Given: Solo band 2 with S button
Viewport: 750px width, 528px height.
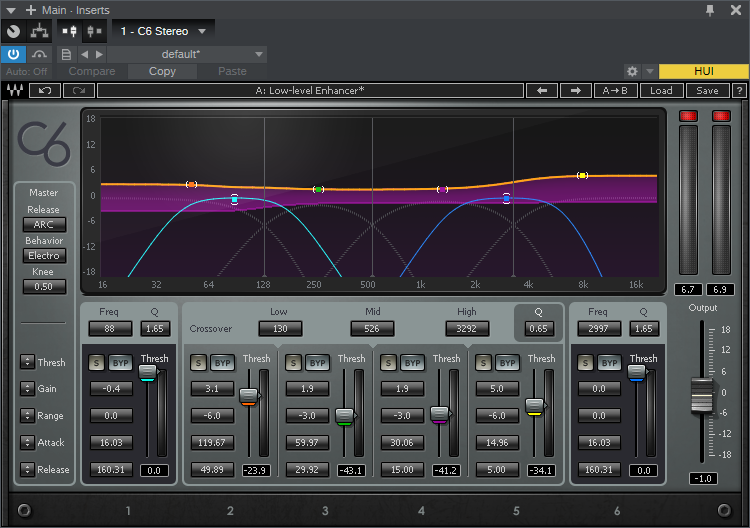Looking at the screenshot, I should 198,363.
